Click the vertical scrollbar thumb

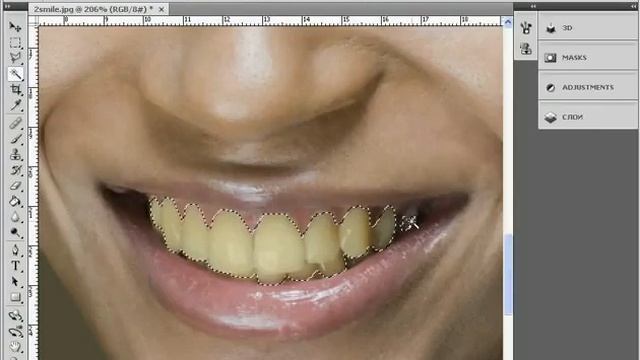(508, 274)
